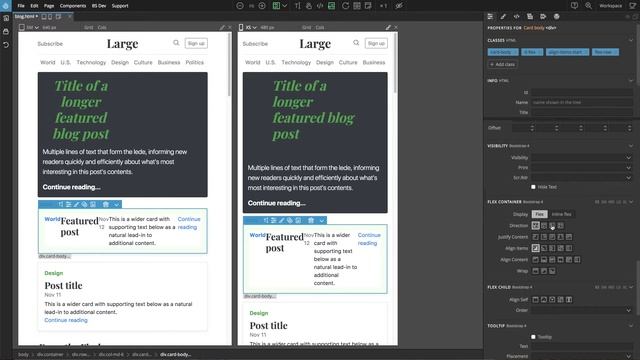The height and width of the screenshot is (360, 640).
Task: Click the zoom in plus icon
Action: (262, 6)
